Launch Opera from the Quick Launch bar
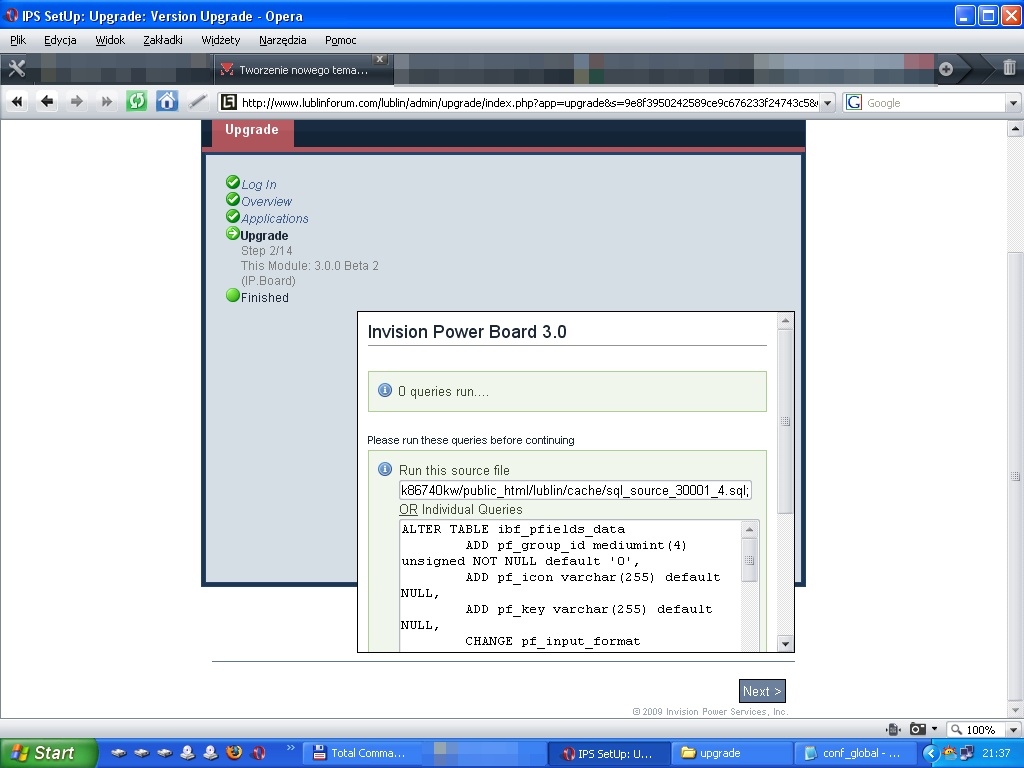The width and height of the screenshot is (1024, 768). coord(259,753)
